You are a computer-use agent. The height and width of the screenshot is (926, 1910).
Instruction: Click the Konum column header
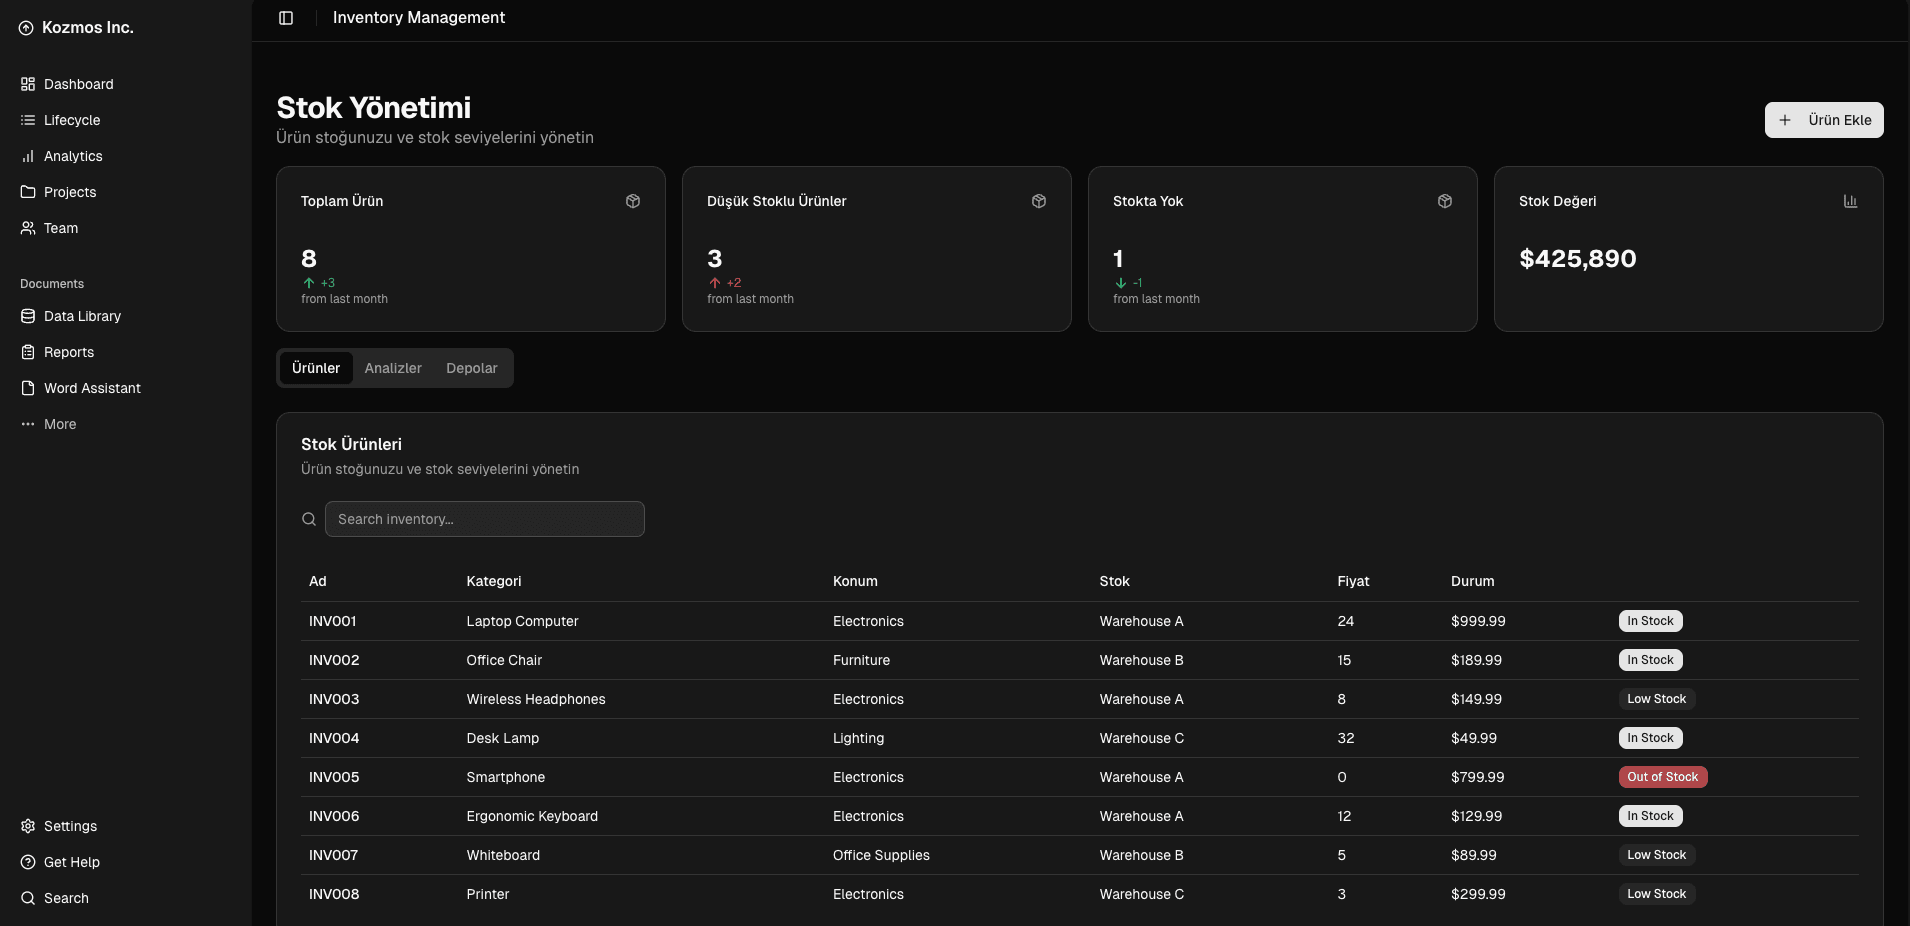(855, 581)
